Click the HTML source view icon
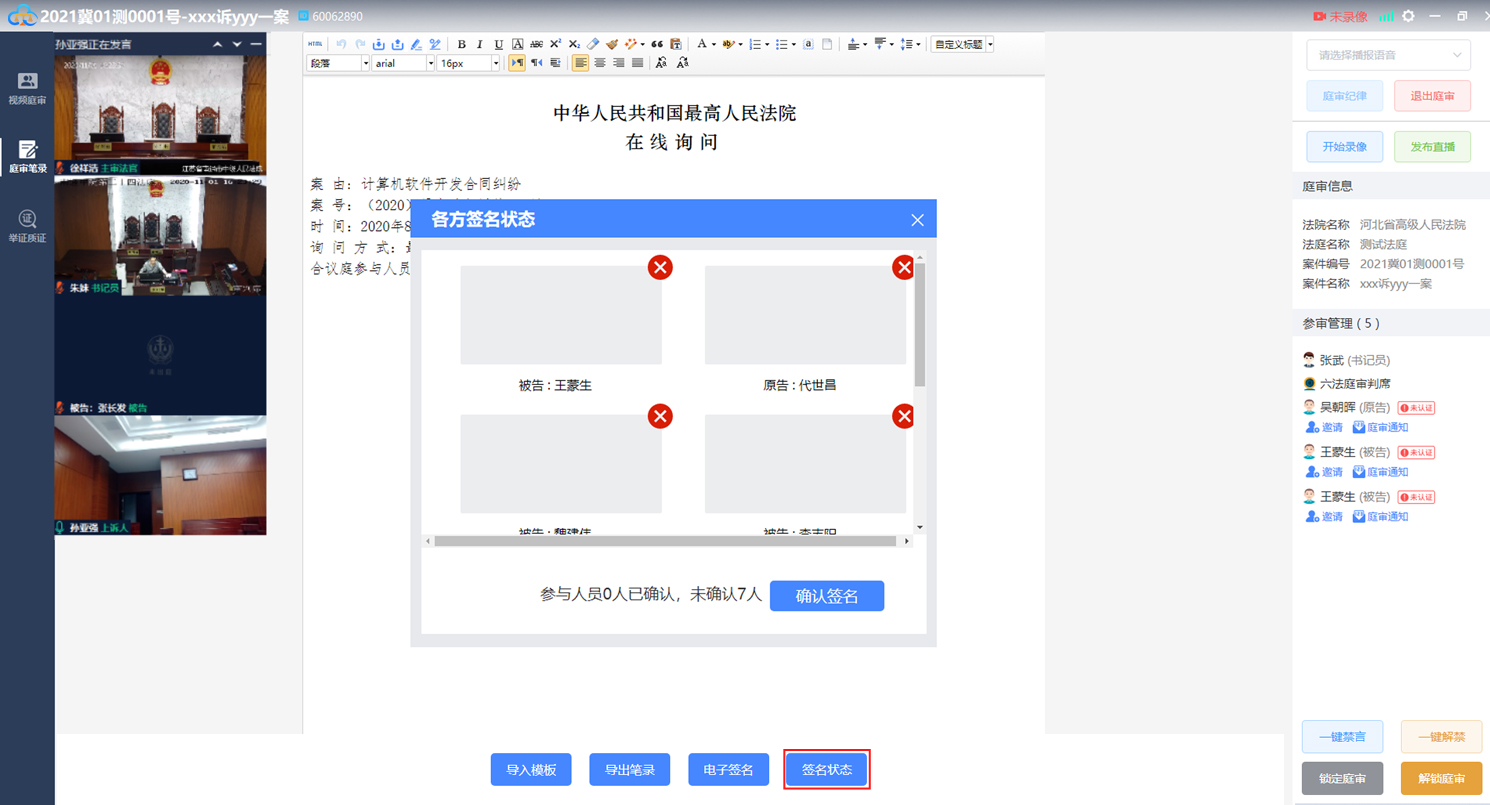The height and width of the screenshot is (805, 1490). coord(315,44)
